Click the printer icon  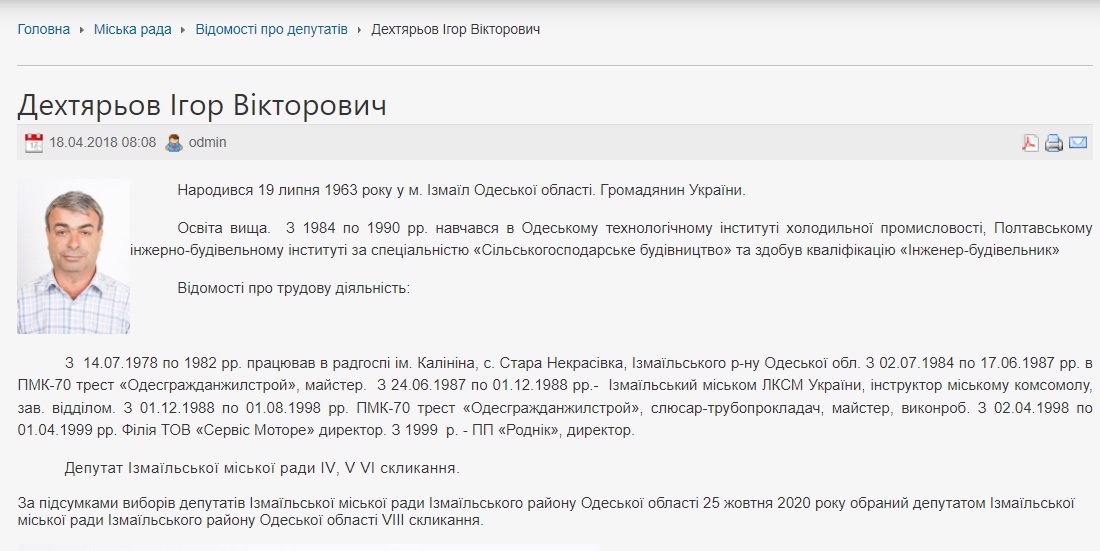1054,142
